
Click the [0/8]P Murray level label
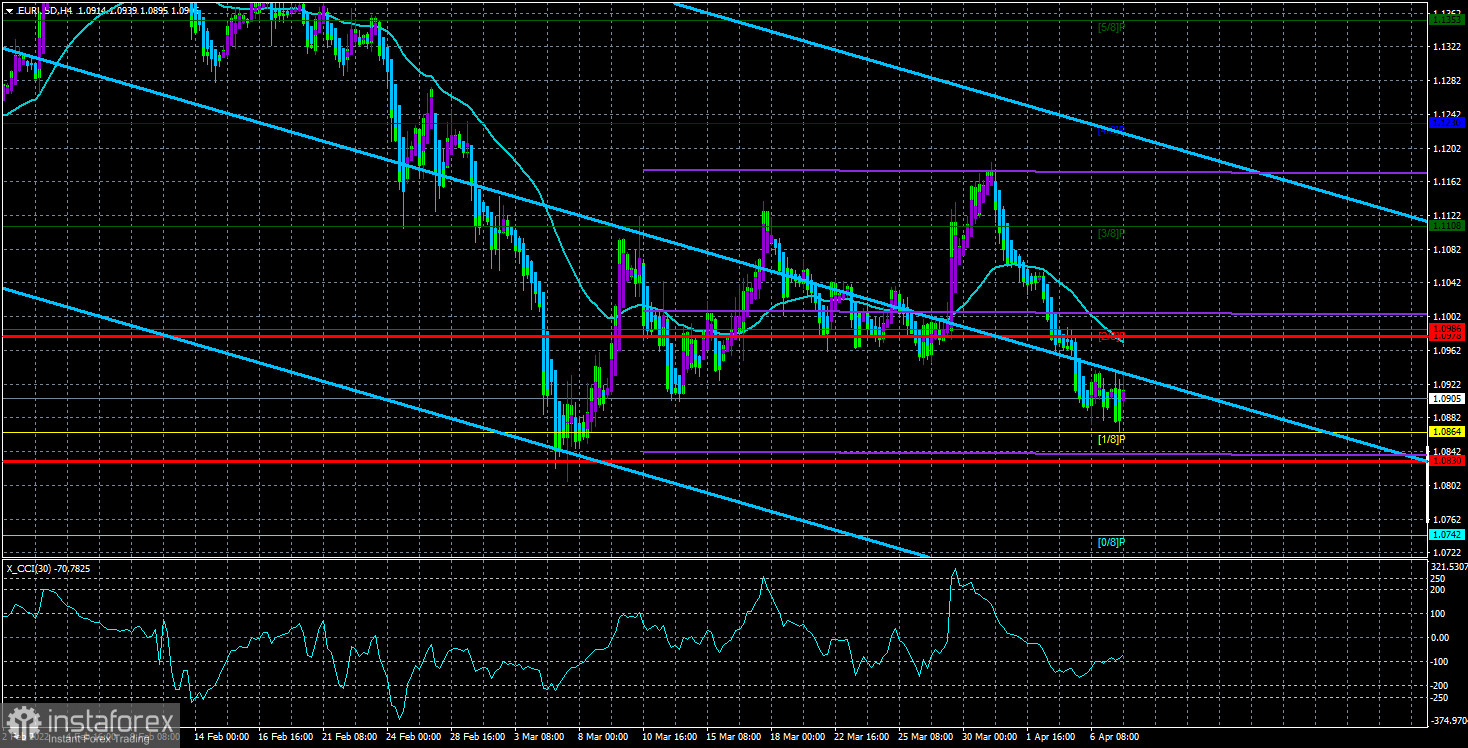[x=1112, y=543]
